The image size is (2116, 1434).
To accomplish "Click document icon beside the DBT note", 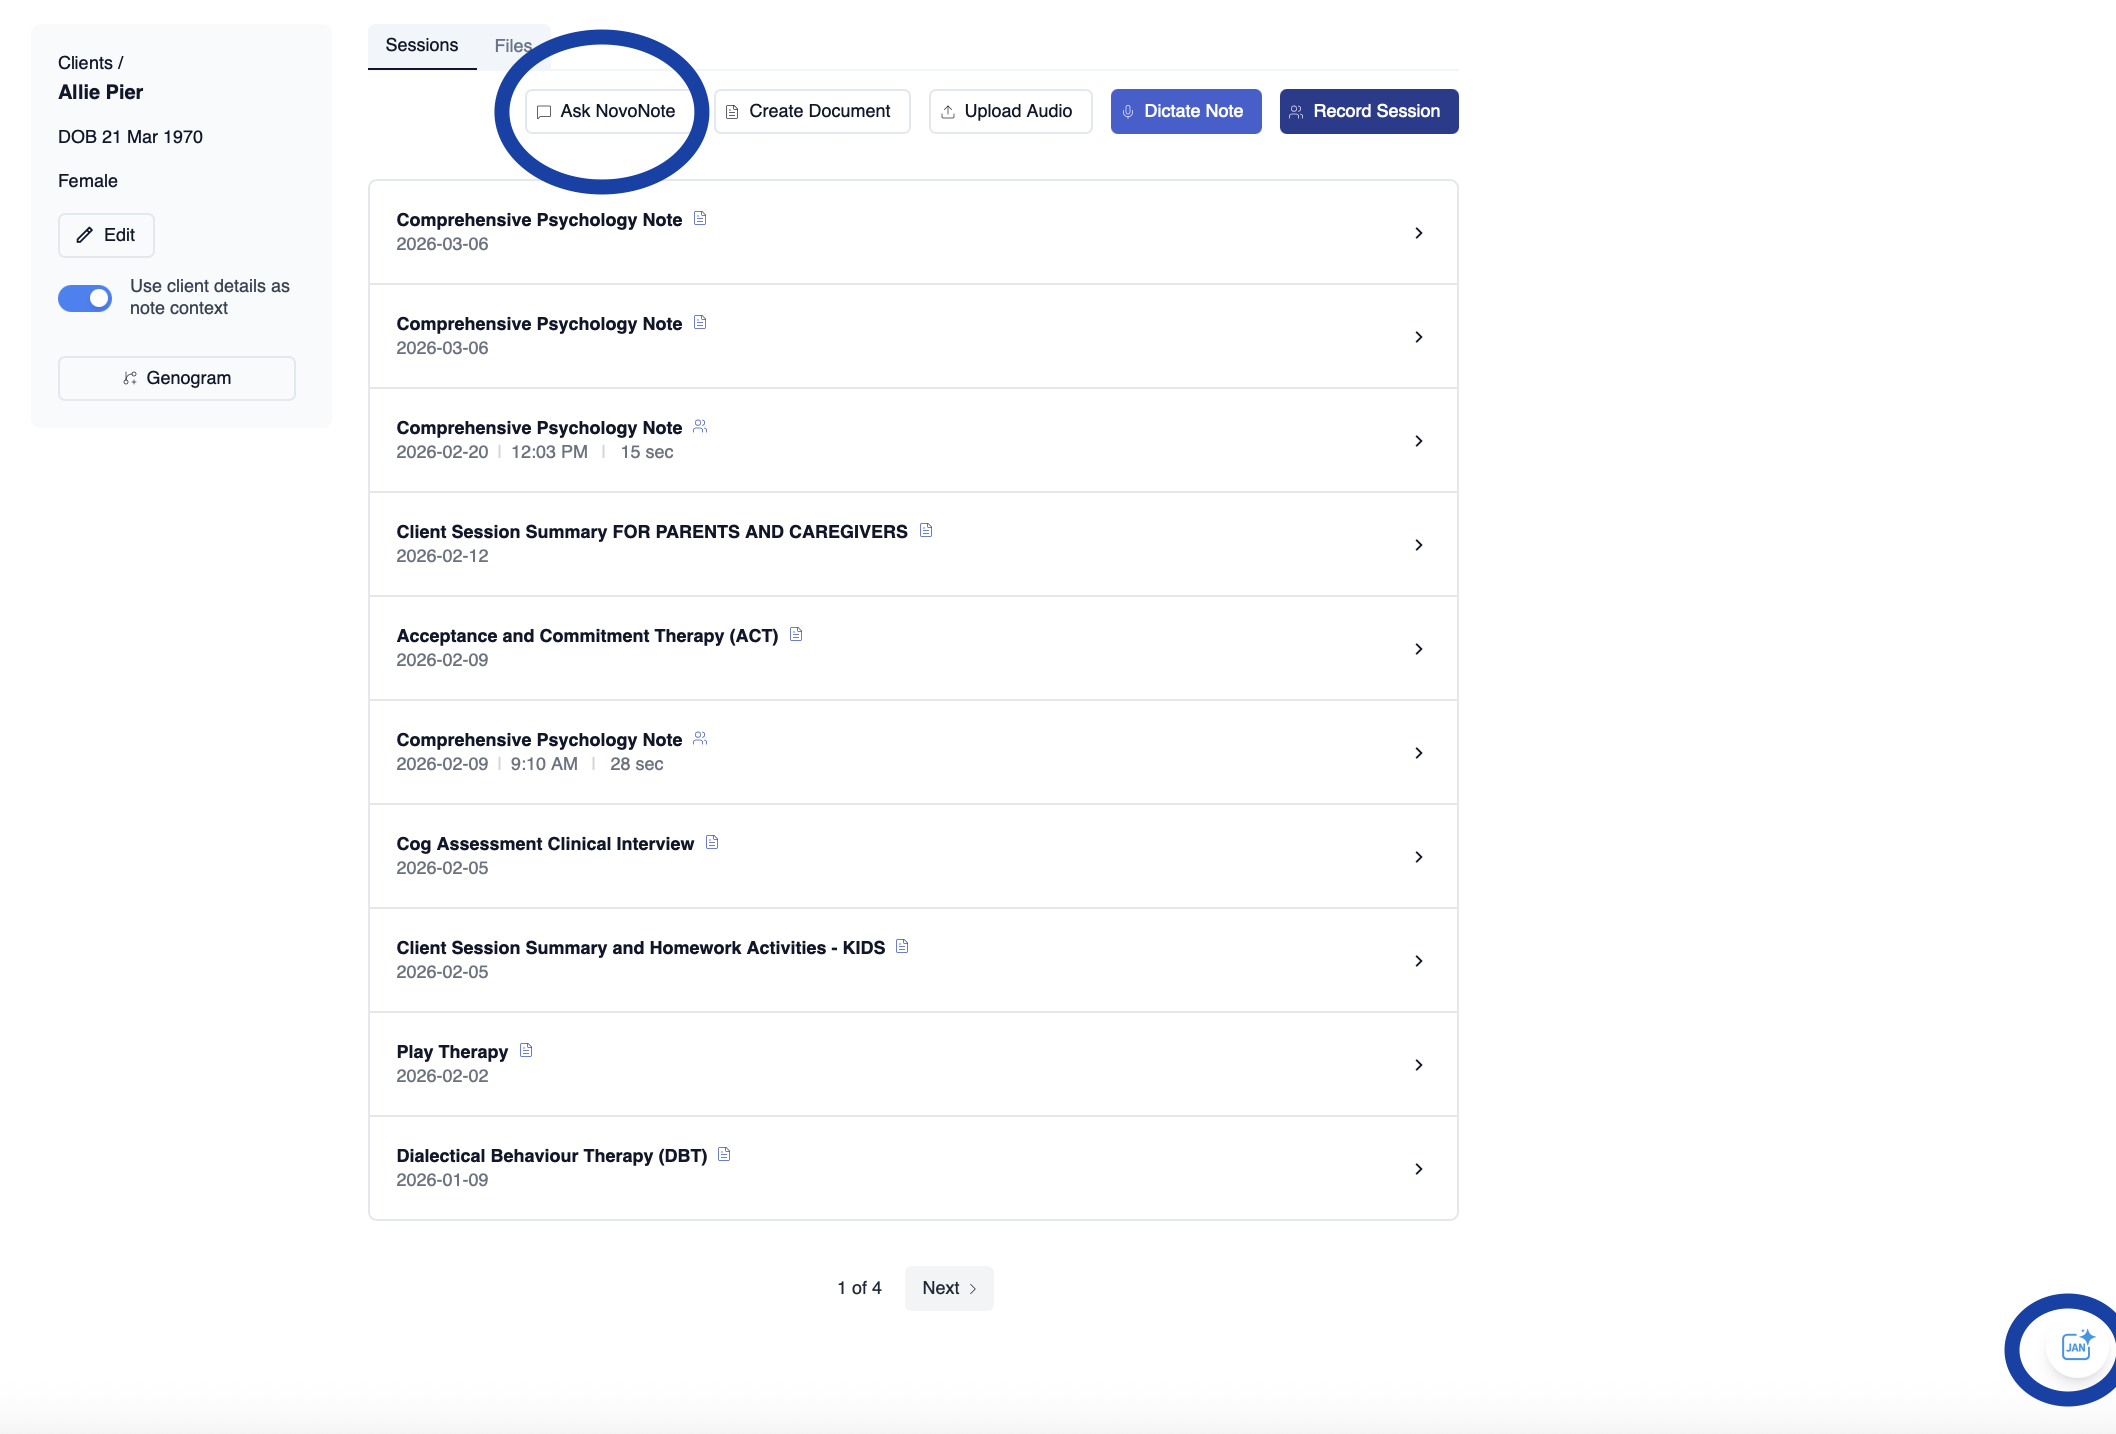I will pyautogui.click(x=724, y=1154).
